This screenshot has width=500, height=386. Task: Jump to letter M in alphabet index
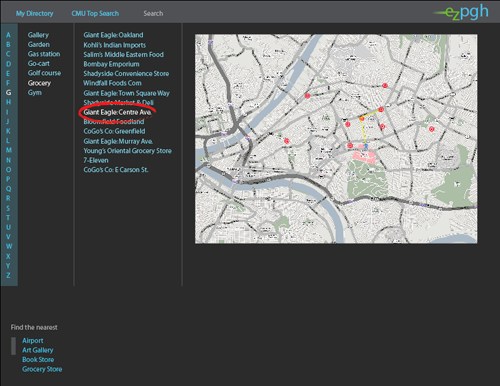pyautogui.click(x=8, y=150)
